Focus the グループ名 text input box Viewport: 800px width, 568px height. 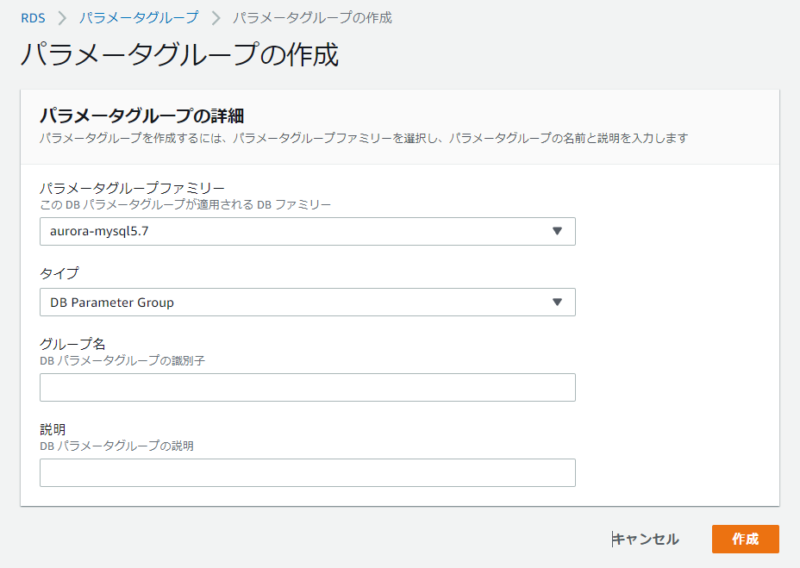point(308,387)
